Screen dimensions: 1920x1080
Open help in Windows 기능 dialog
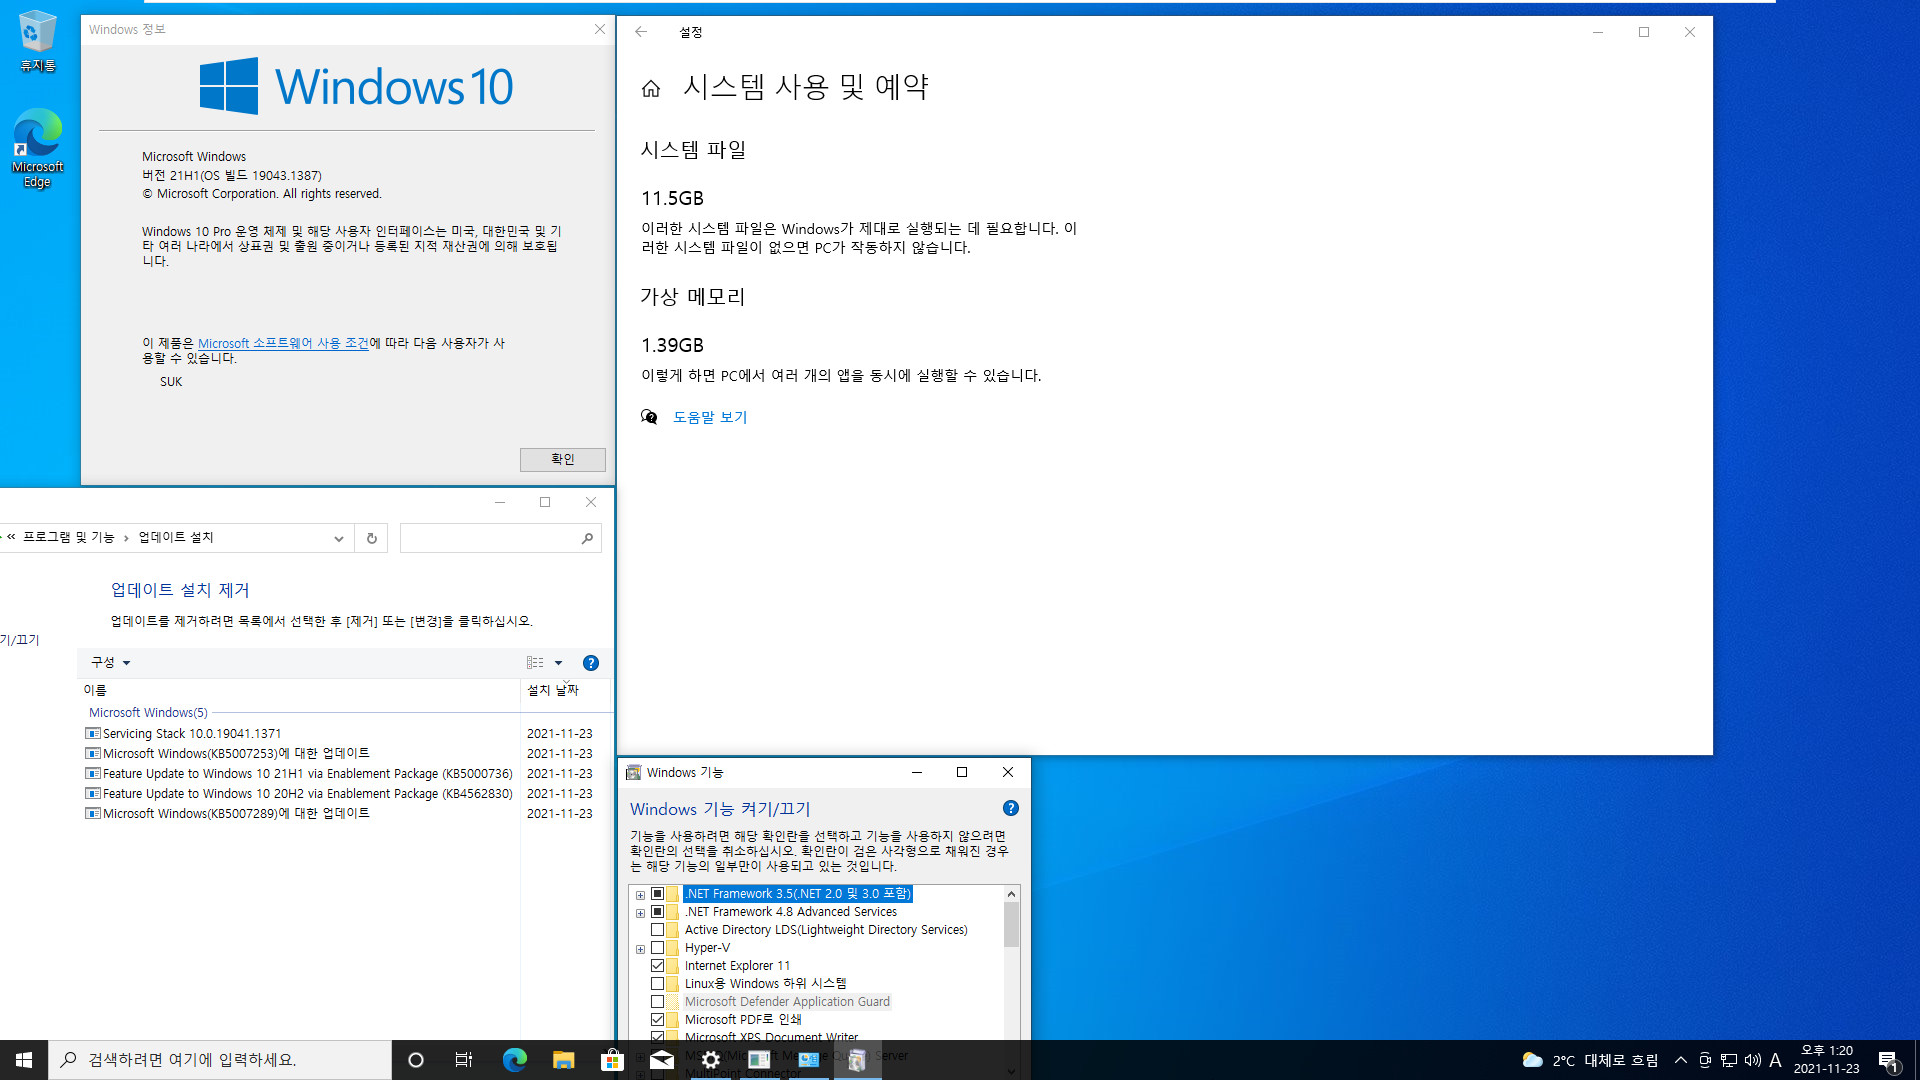(1011, 808)
